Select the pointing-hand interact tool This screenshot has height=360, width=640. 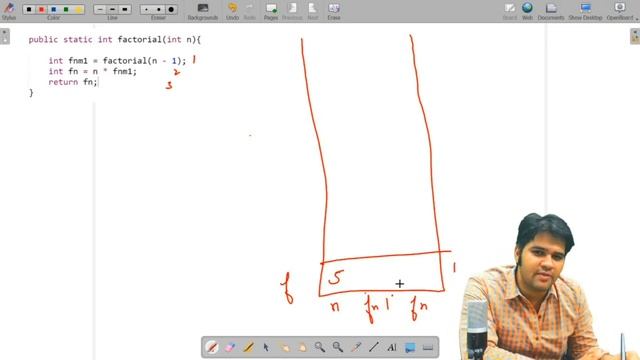pos(284,347)
